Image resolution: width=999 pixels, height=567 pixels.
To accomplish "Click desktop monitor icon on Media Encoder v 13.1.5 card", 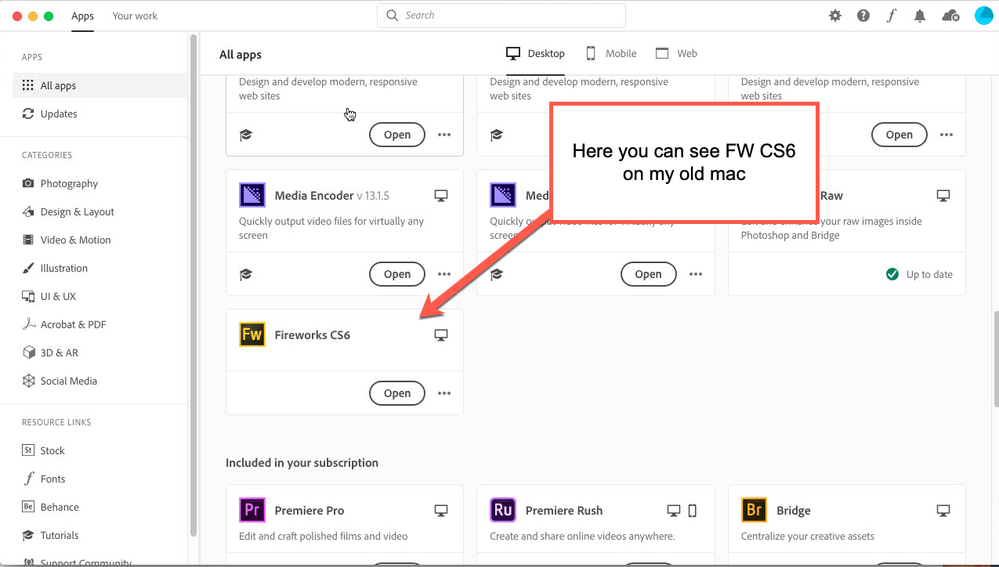I will coord(441,196).
